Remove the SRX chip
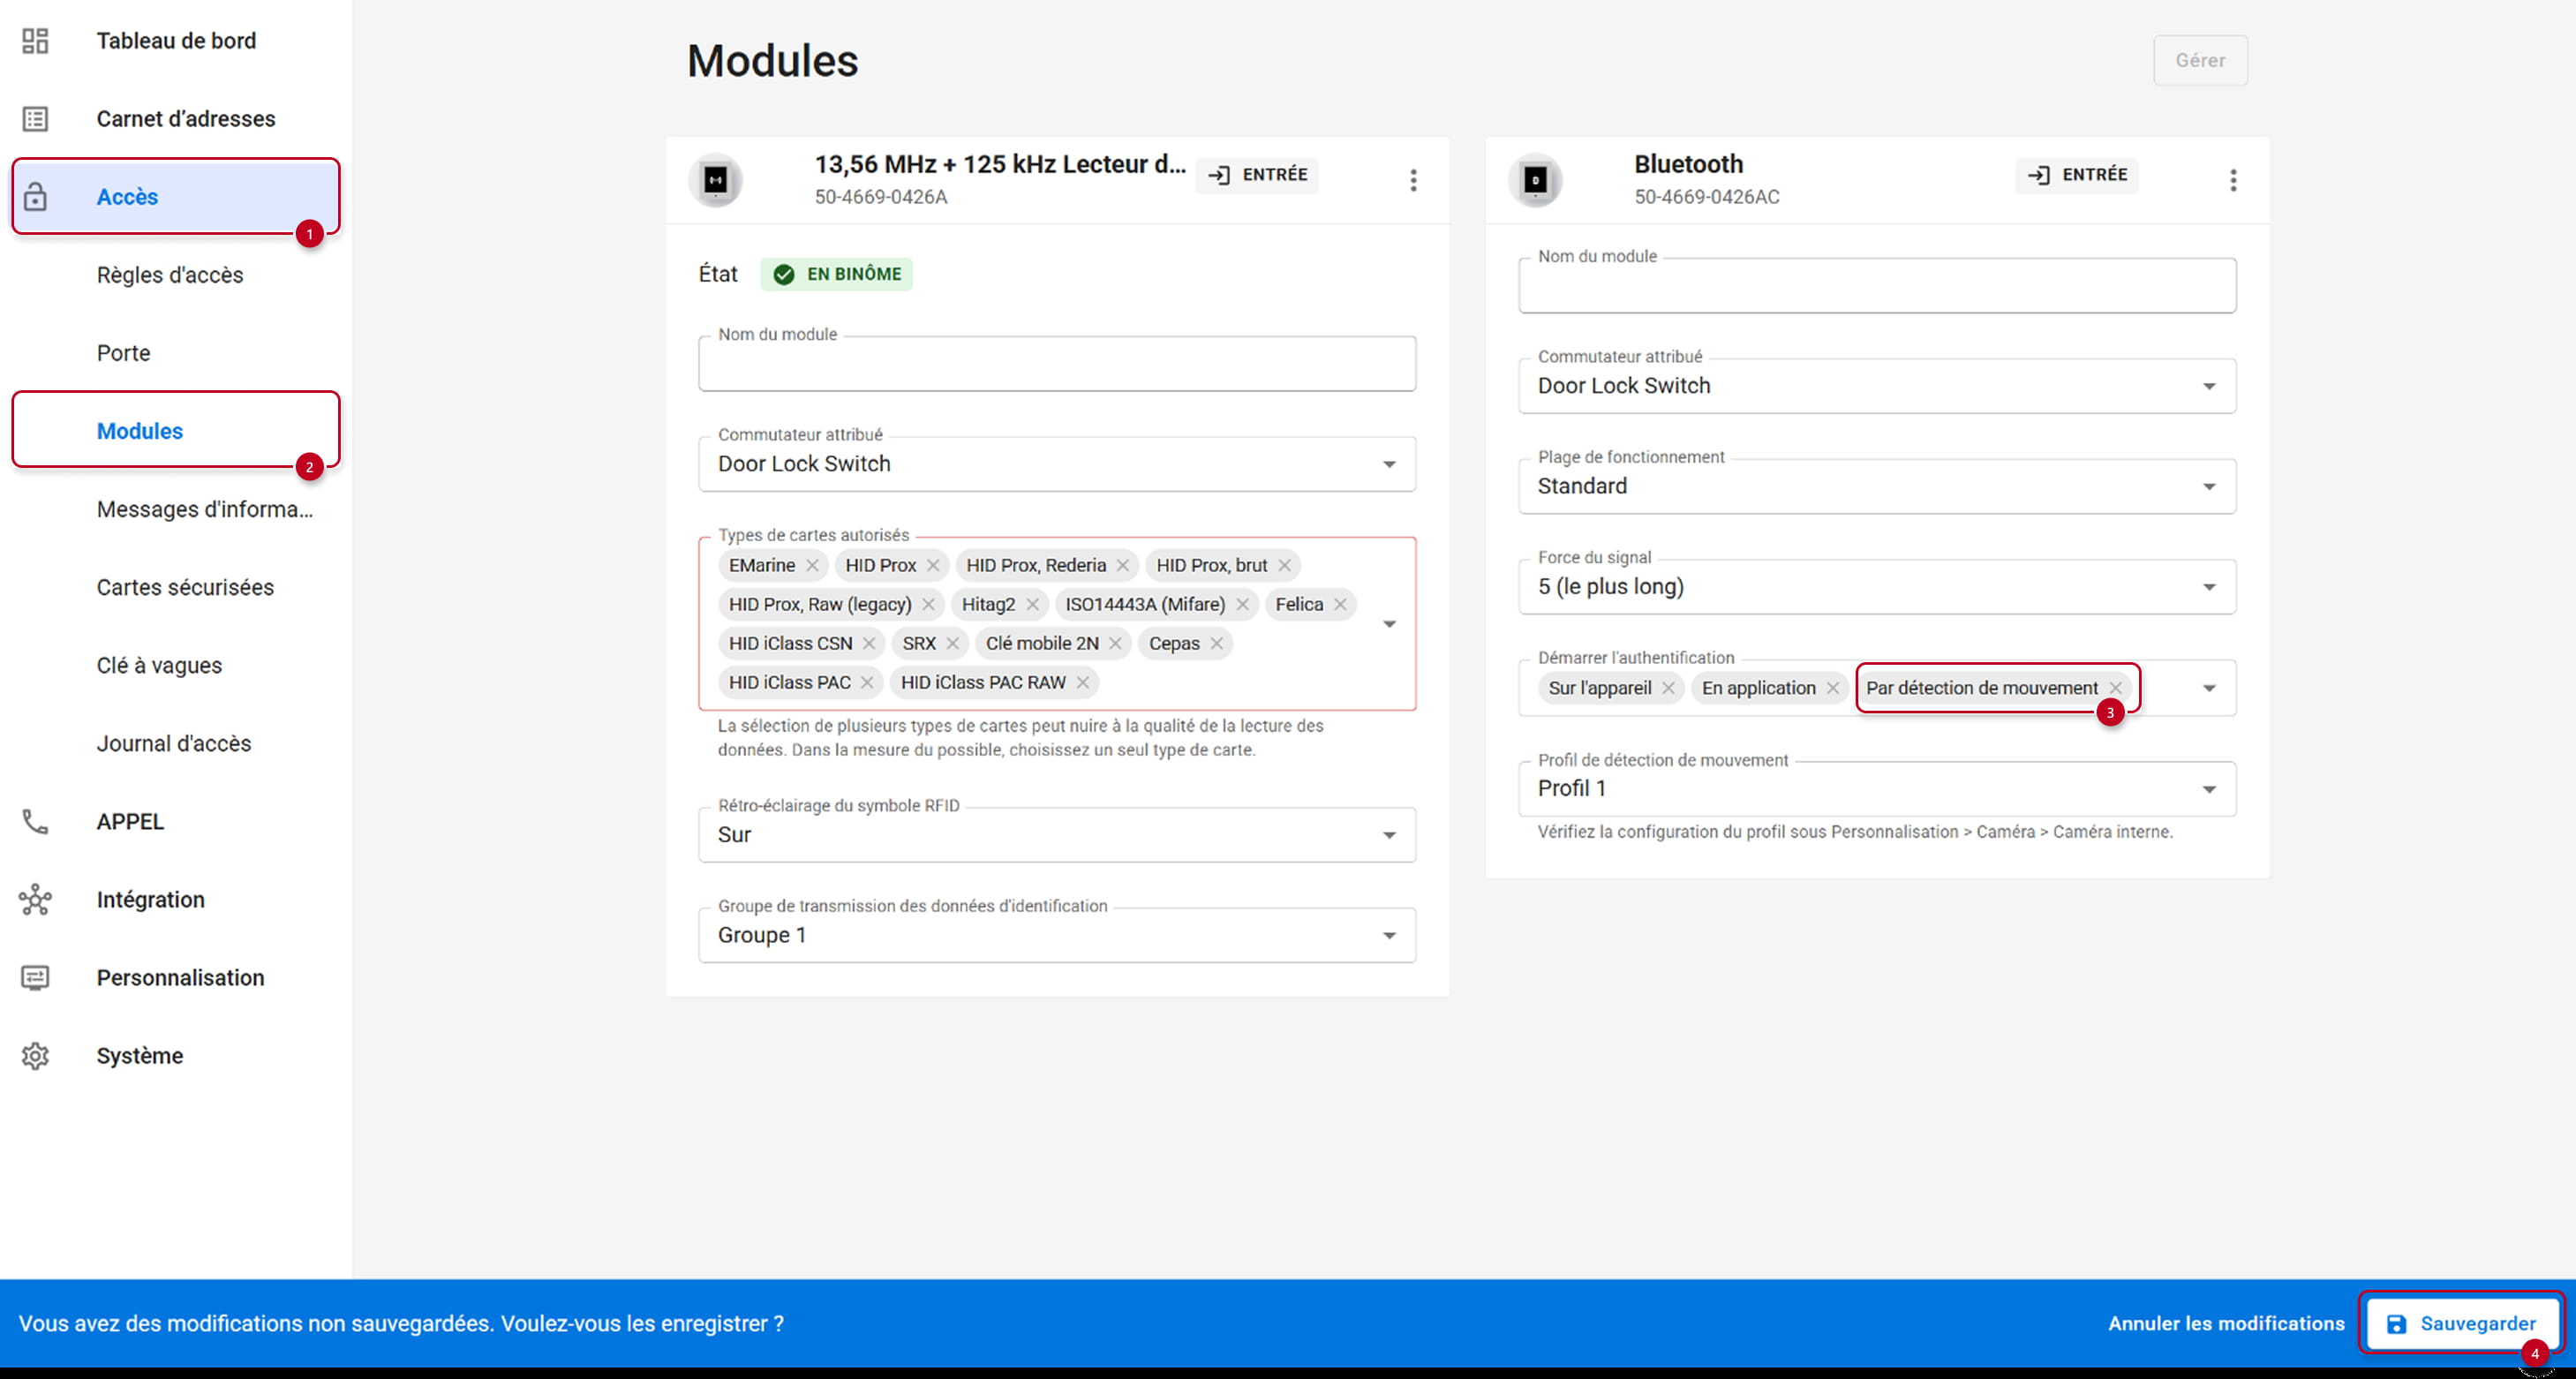Image resolution: width=2576 pixels, height=1379 pixels. 953,644
